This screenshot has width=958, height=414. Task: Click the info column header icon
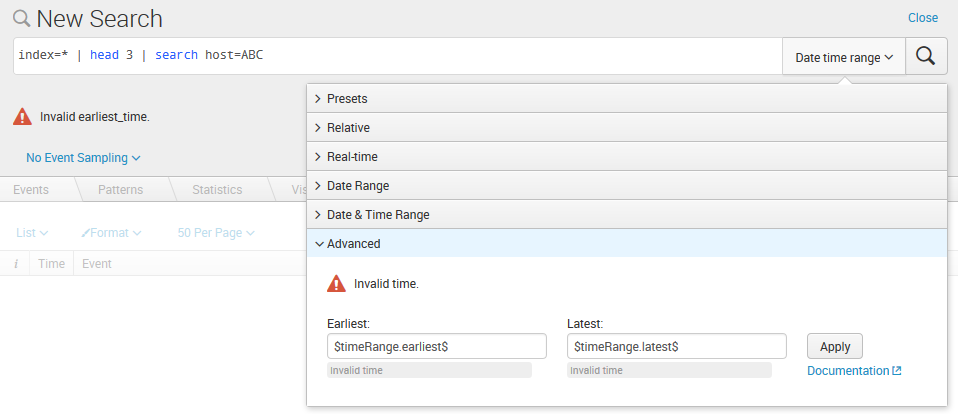pyautogui.click(x=16, y=264)
